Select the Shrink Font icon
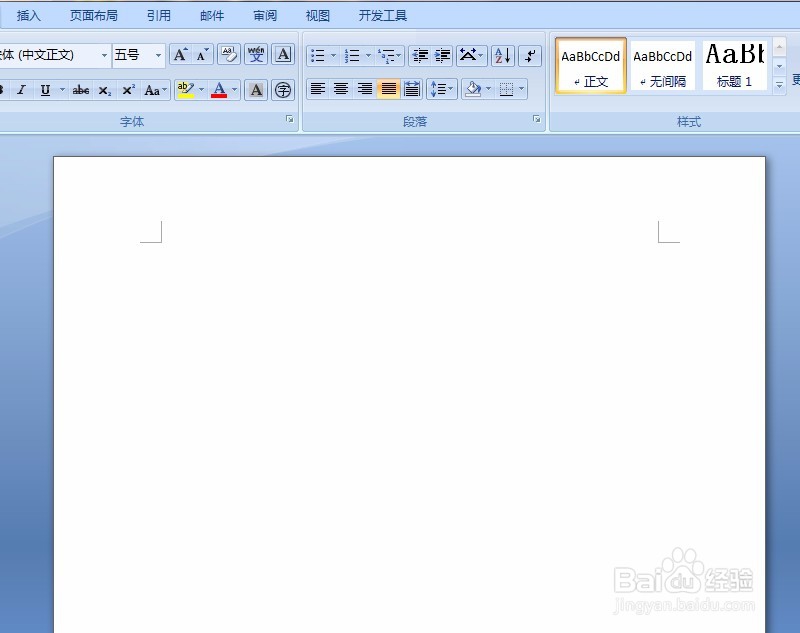800x633 pixels. pos(202,55)
